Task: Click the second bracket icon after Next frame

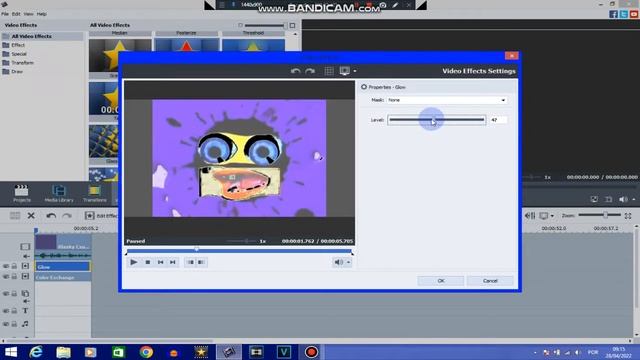Action: click(x=202, y=262)
